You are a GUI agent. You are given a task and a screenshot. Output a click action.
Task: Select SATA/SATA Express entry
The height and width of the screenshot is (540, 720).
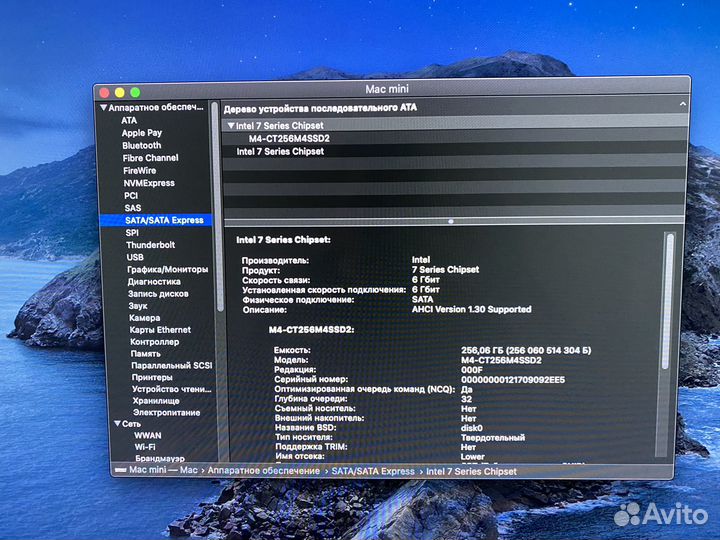click(156, 220)
